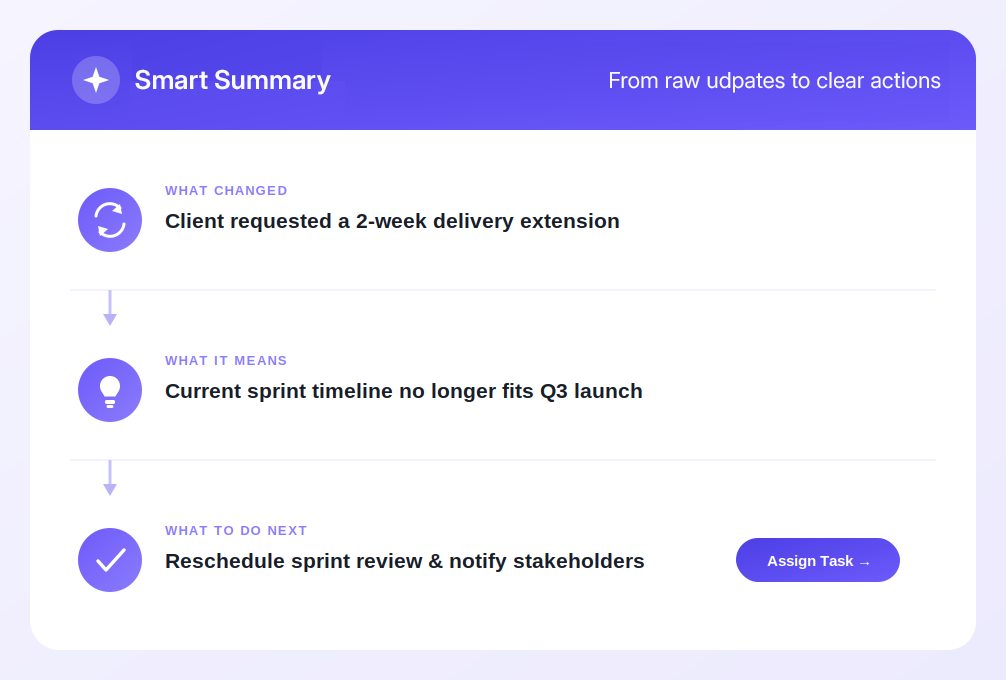The image size is (1006, 680).
Task: Select the Smart Summary title
Action: [232, 80]
